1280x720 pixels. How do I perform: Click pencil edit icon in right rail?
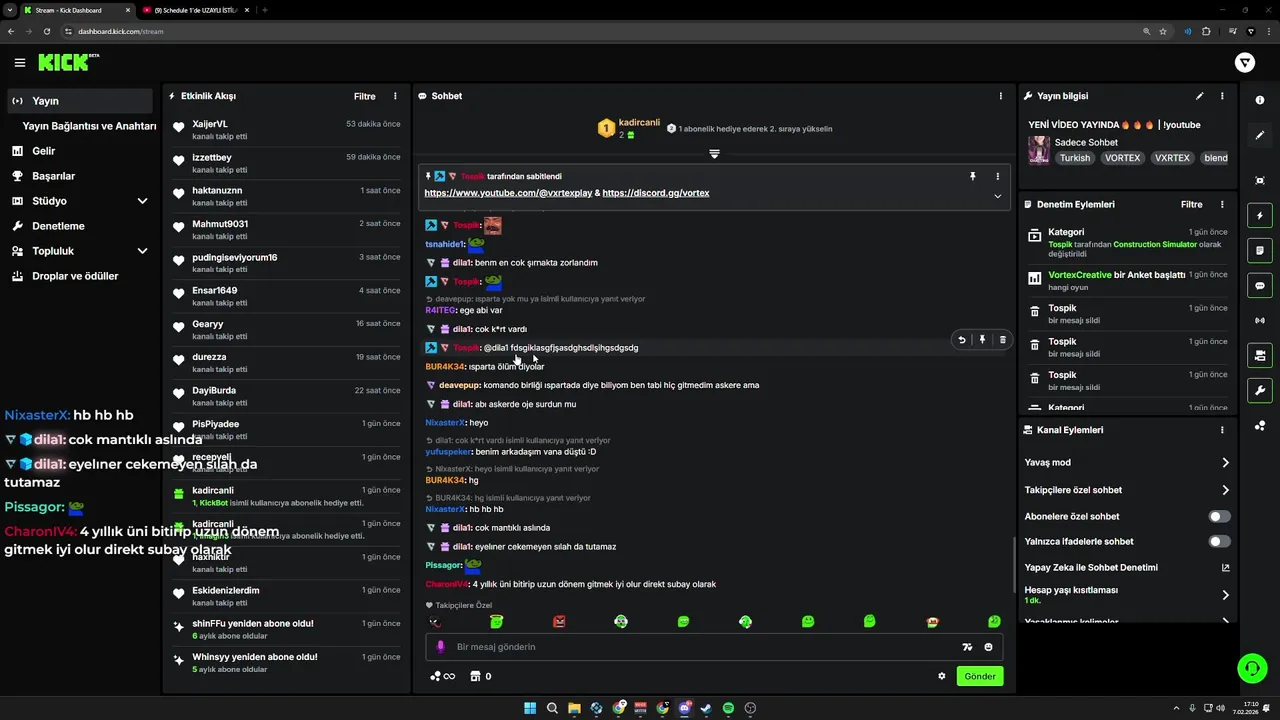(1260, 135)
